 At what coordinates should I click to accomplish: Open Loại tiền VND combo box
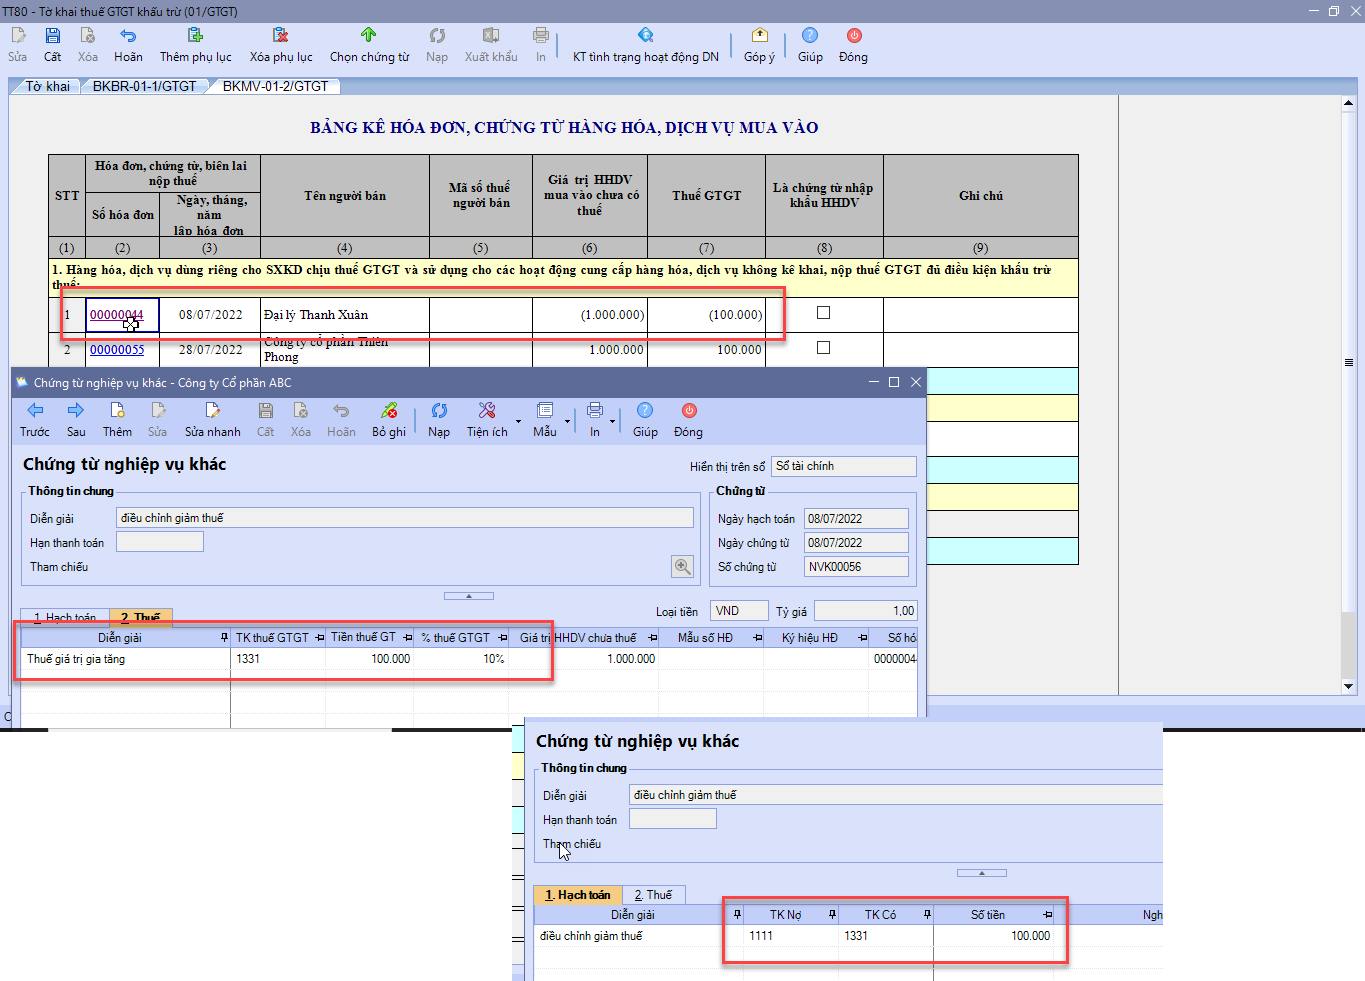pos(739,611)
